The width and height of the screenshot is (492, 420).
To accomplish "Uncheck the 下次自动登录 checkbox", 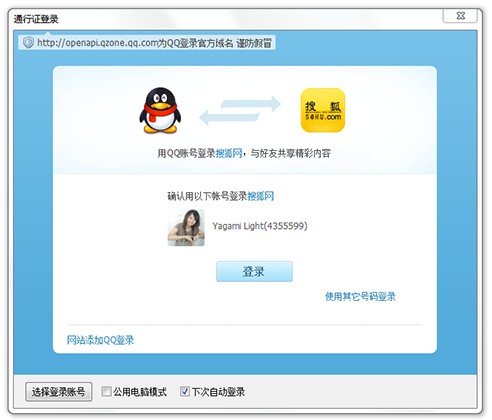I will click(185, 391).
